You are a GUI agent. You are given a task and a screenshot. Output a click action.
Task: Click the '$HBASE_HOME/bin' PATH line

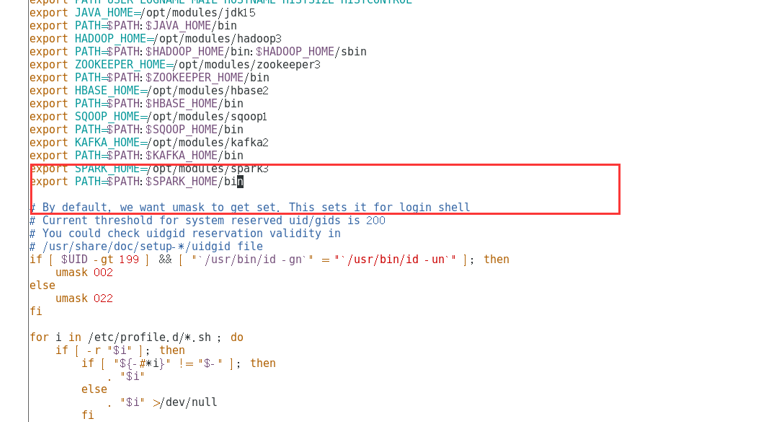pos(136,104)
